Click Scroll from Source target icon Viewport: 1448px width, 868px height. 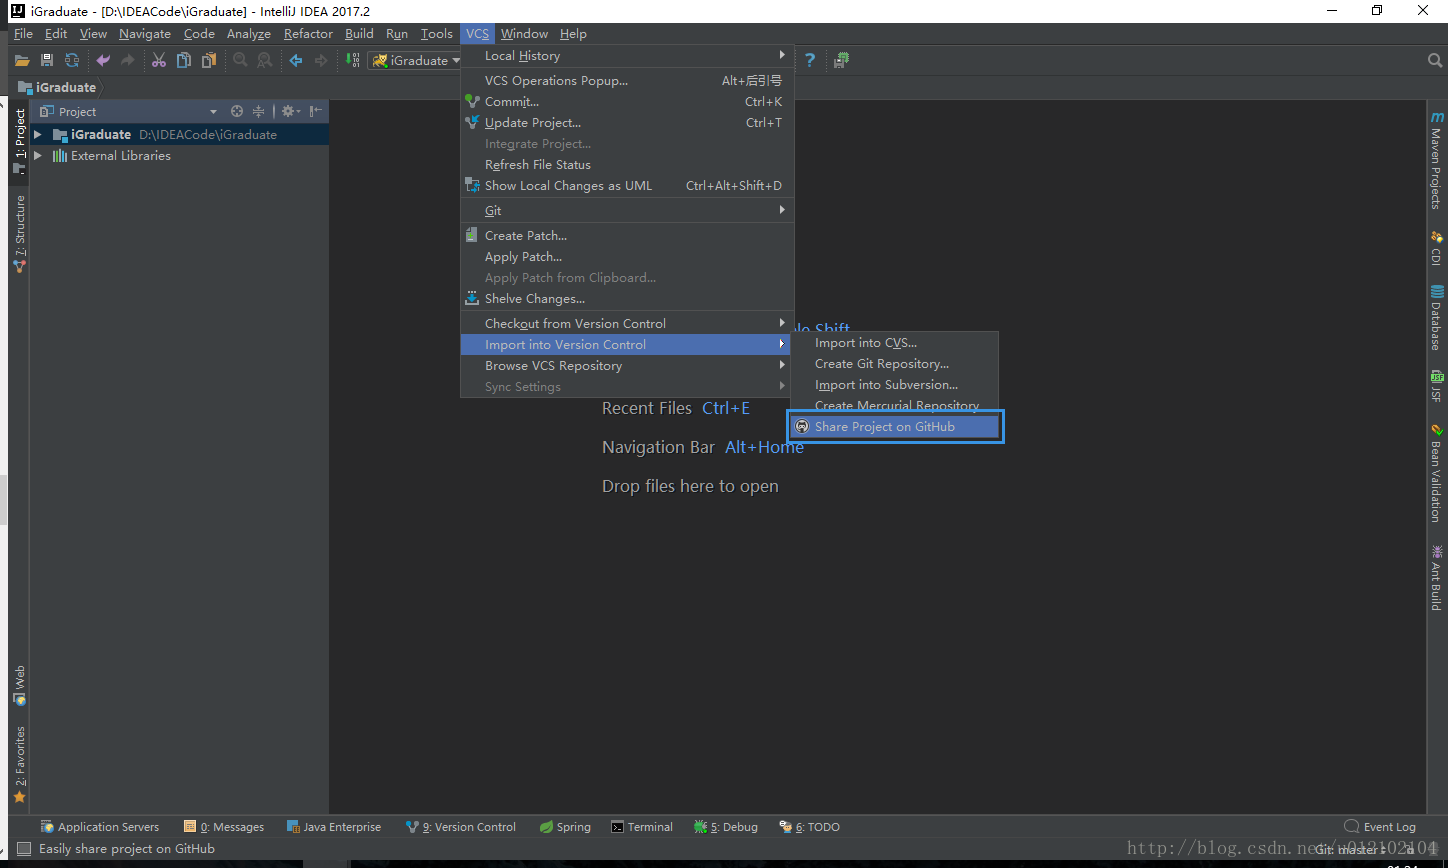click(237, 111)
